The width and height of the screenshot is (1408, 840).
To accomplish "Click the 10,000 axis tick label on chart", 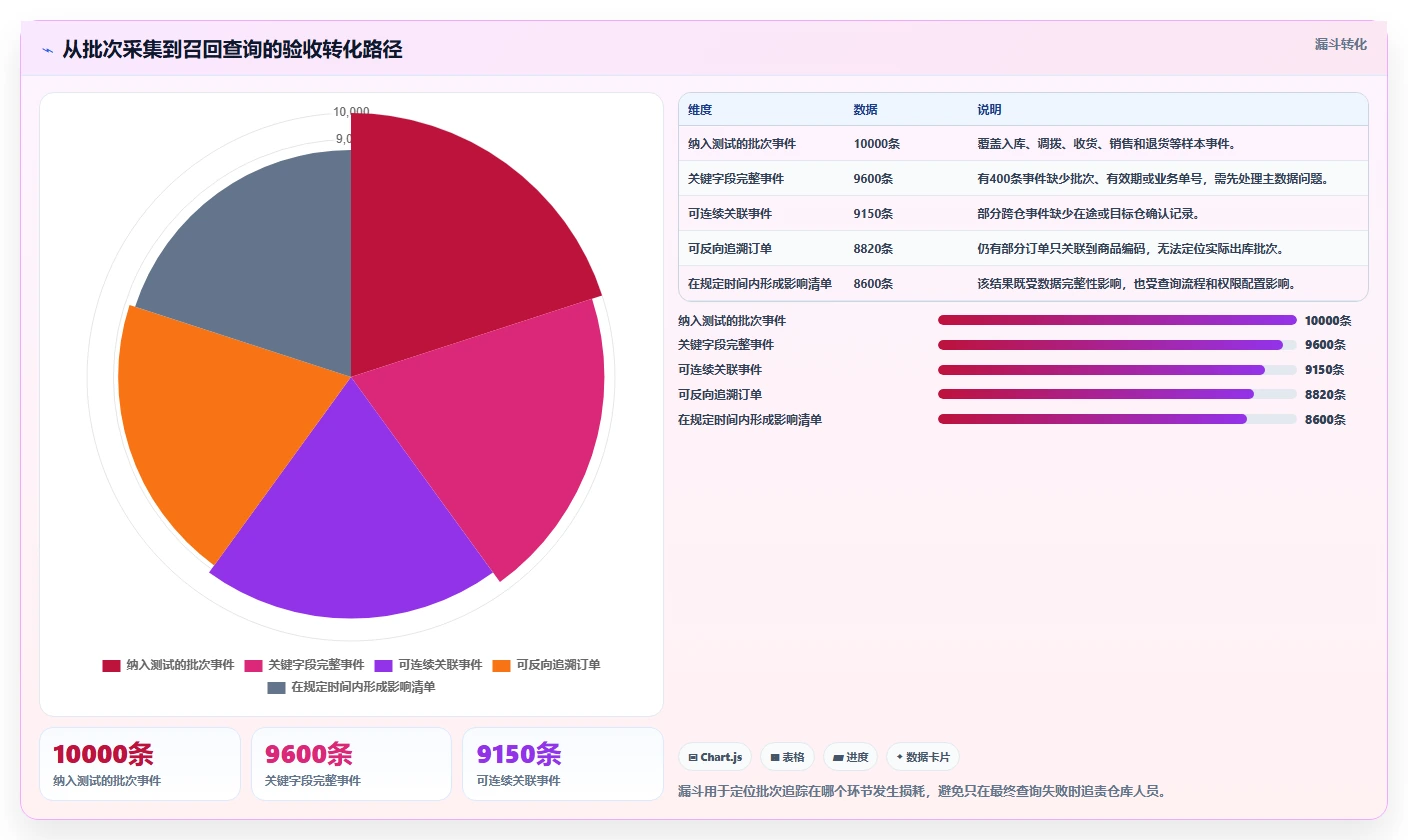I will click(x=352, y=112).
